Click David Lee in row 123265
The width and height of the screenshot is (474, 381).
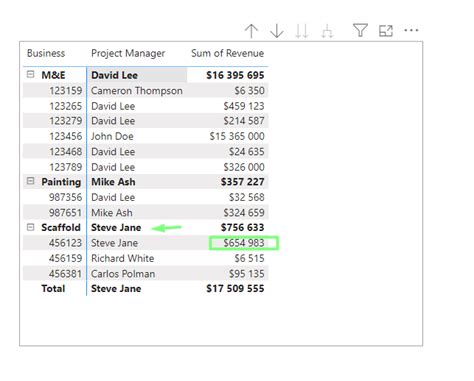tap(113, 106)
